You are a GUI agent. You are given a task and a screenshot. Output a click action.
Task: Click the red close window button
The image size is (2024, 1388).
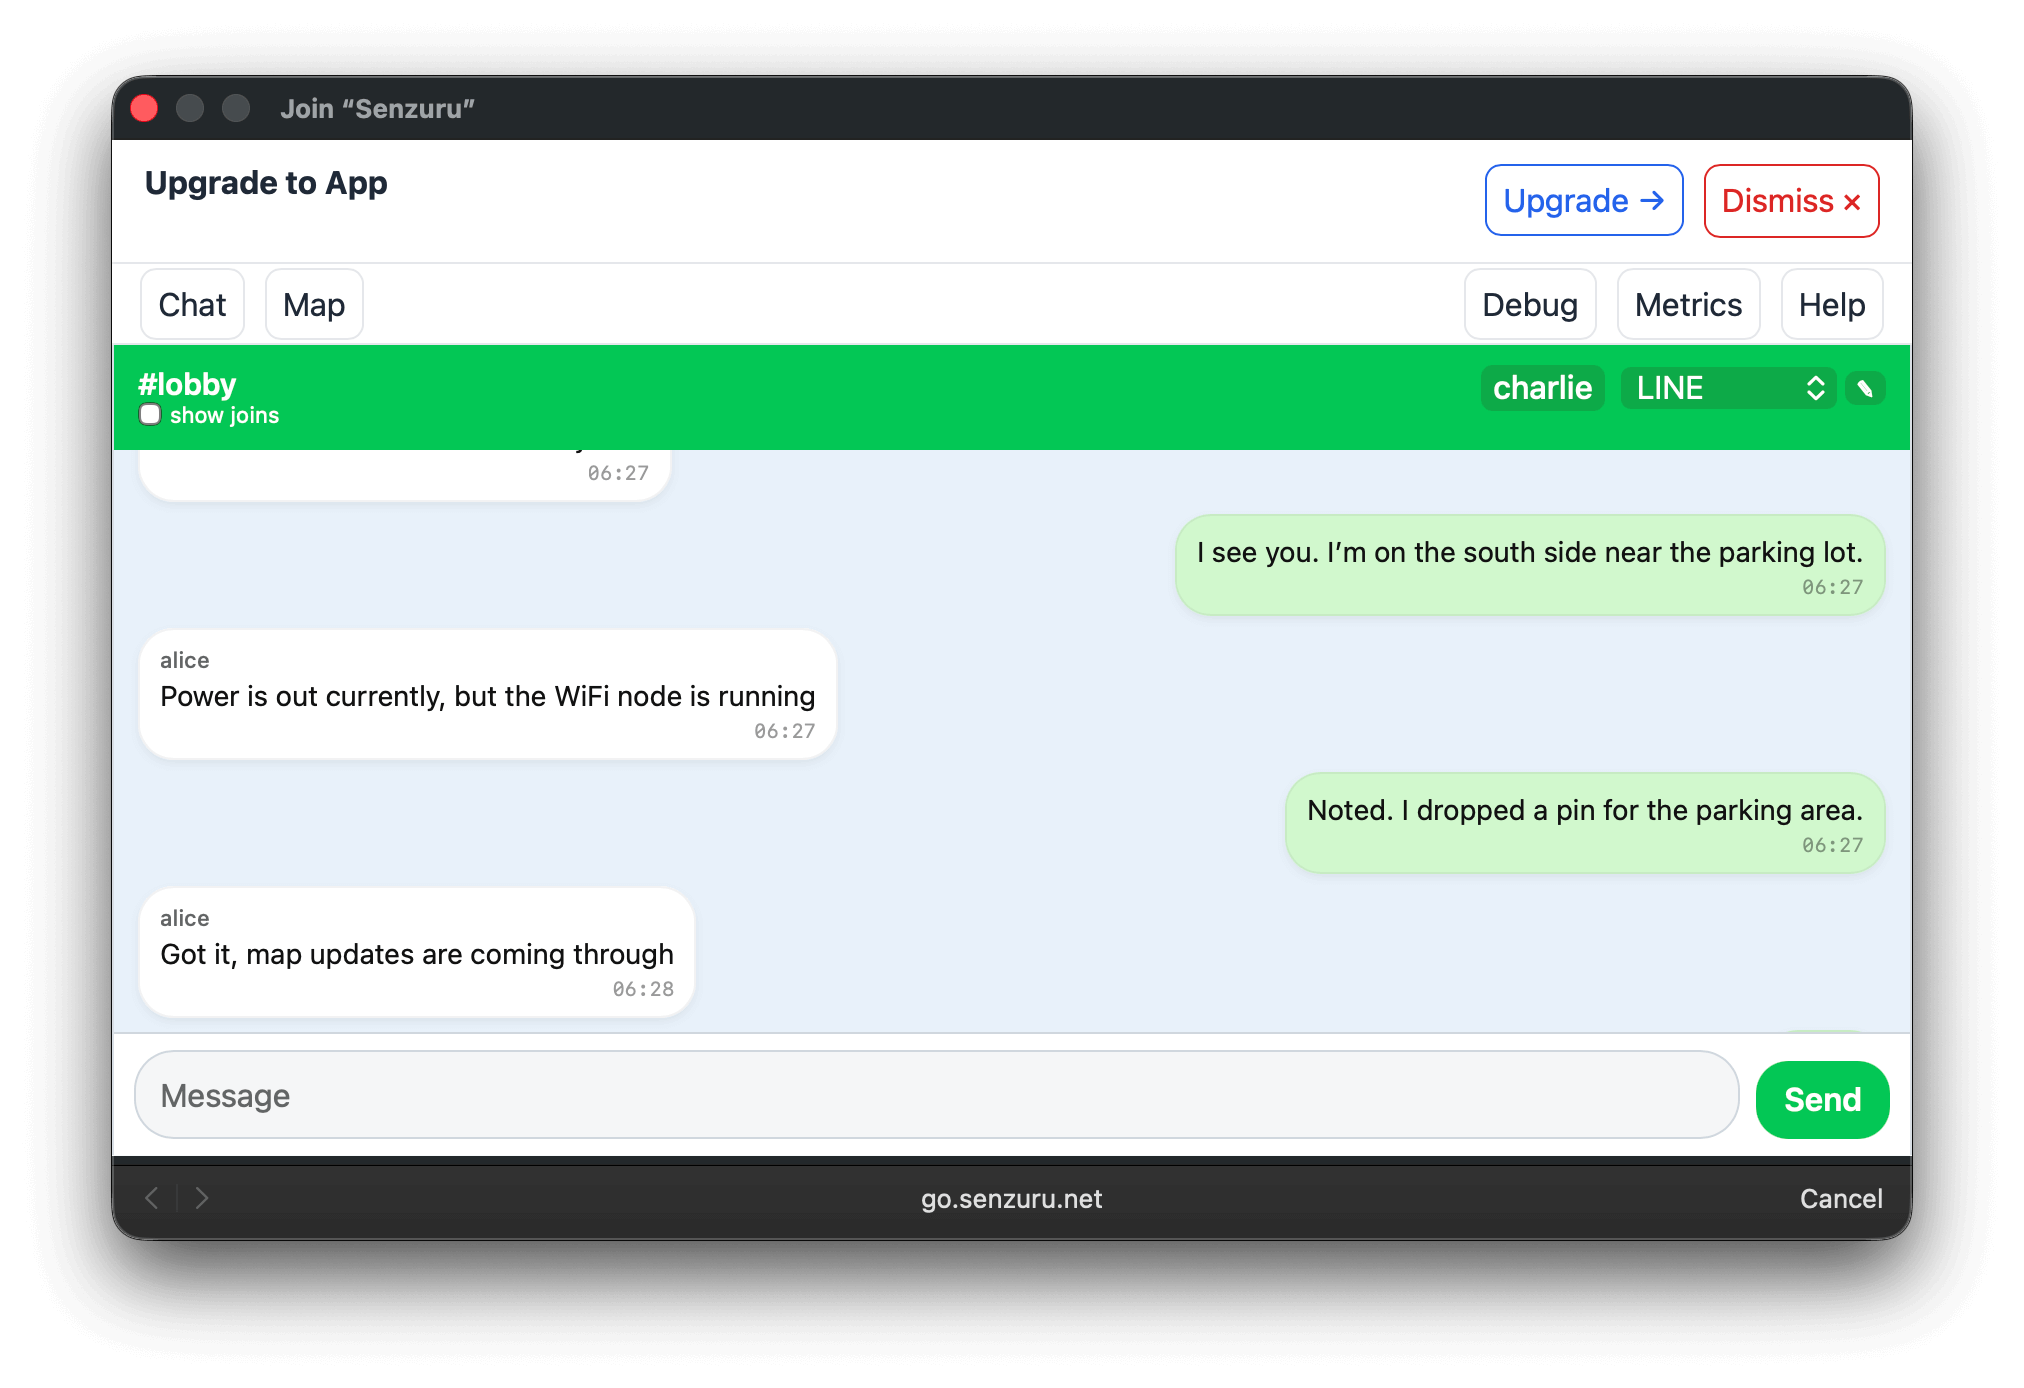[x=145, y=108]
